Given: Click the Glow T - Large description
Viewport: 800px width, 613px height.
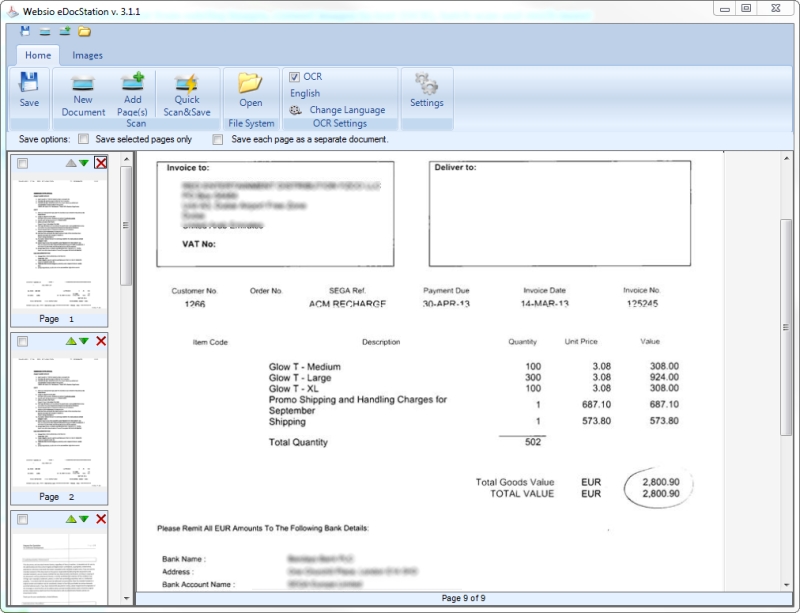Looking at the screenshot, I should (300, 378).
